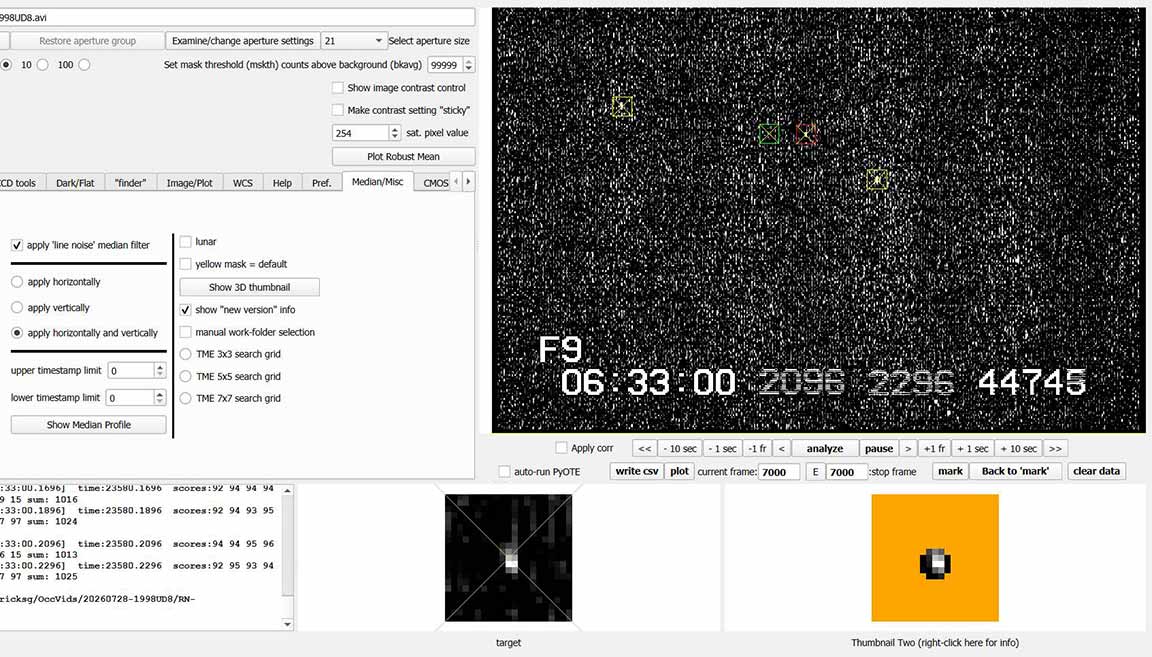
Task: Adjust the sat. pixel value spinner
Action: [x=395, y=133]
